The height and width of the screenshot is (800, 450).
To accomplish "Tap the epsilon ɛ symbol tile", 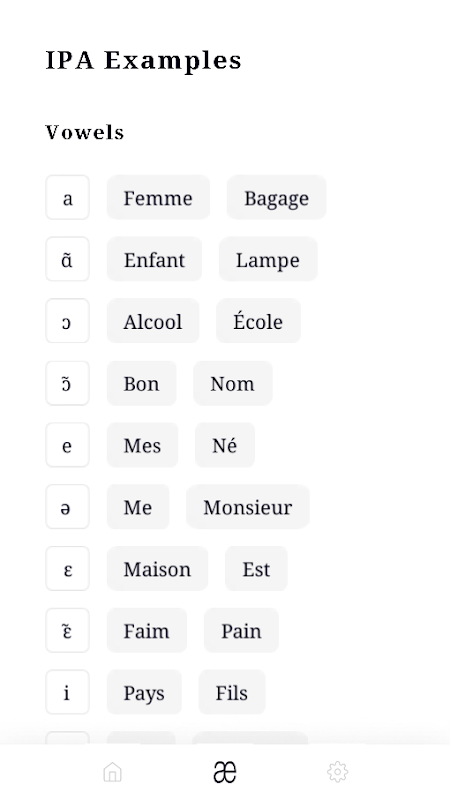I will point(67,568).
